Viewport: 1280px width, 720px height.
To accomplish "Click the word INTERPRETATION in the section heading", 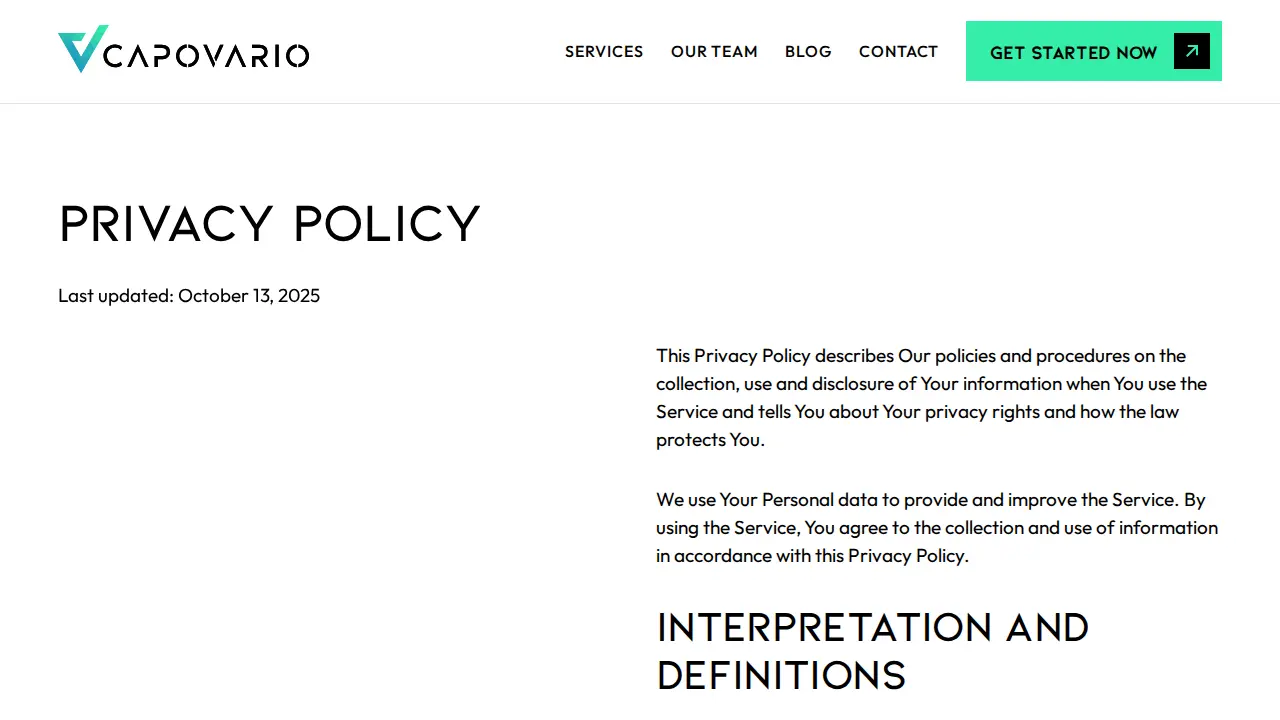I will click(x=824, y=628).
